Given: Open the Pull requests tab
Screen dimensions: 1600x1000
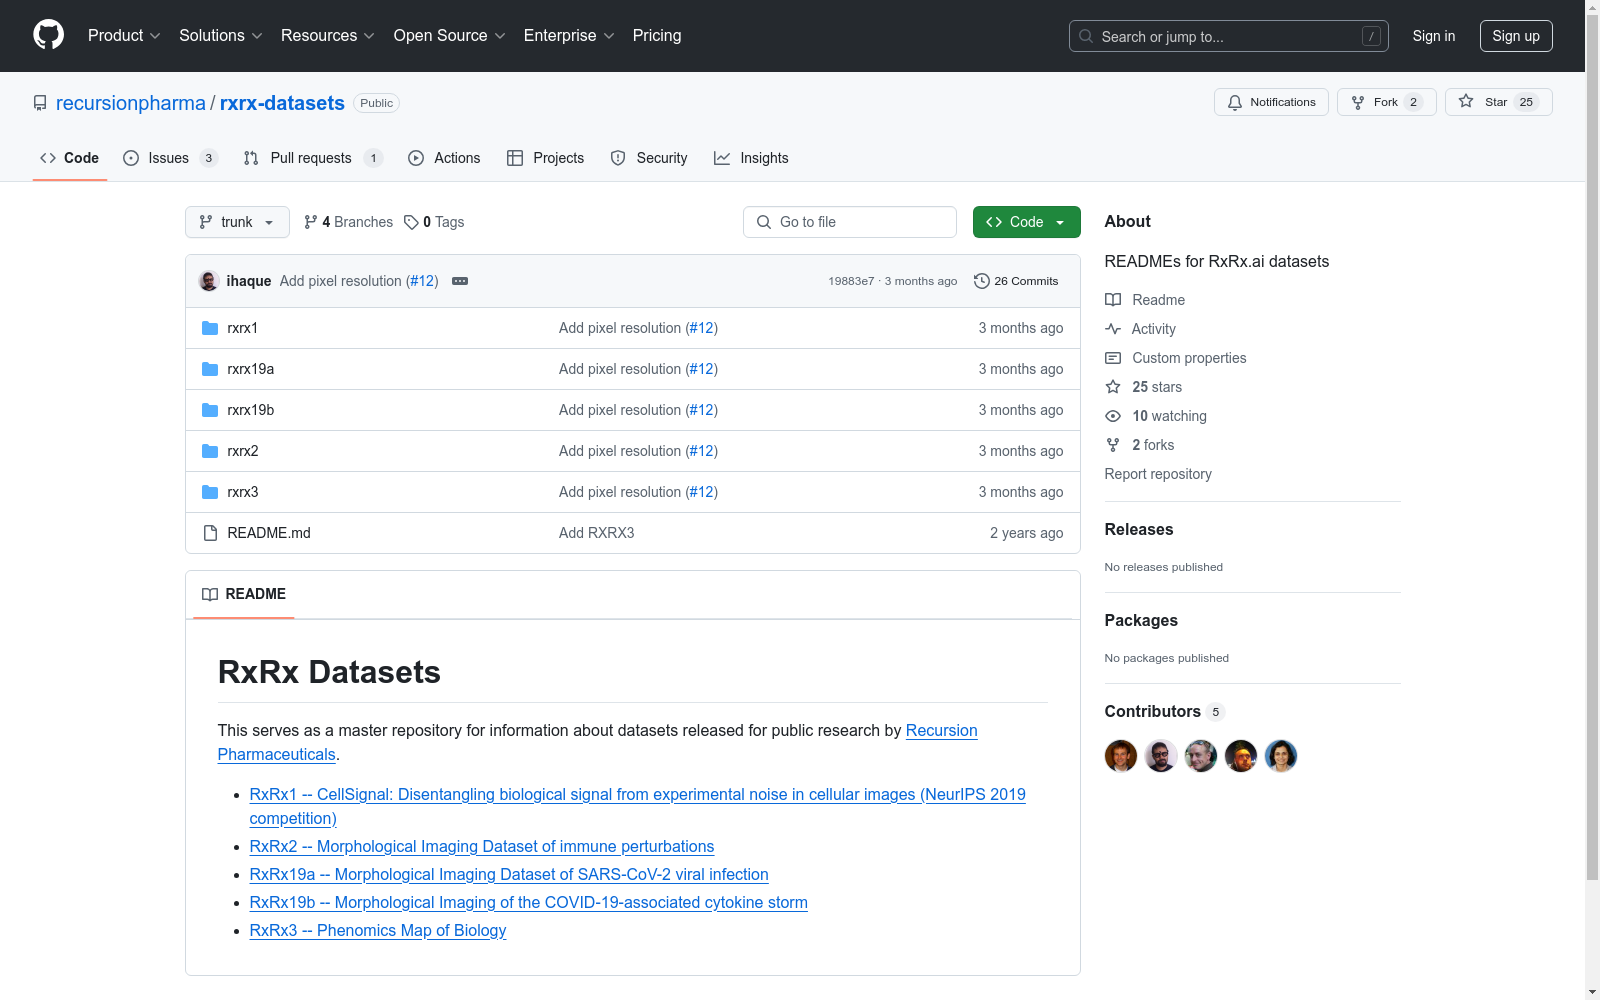Looking at the screenshot, I should (x=312, y=158).
